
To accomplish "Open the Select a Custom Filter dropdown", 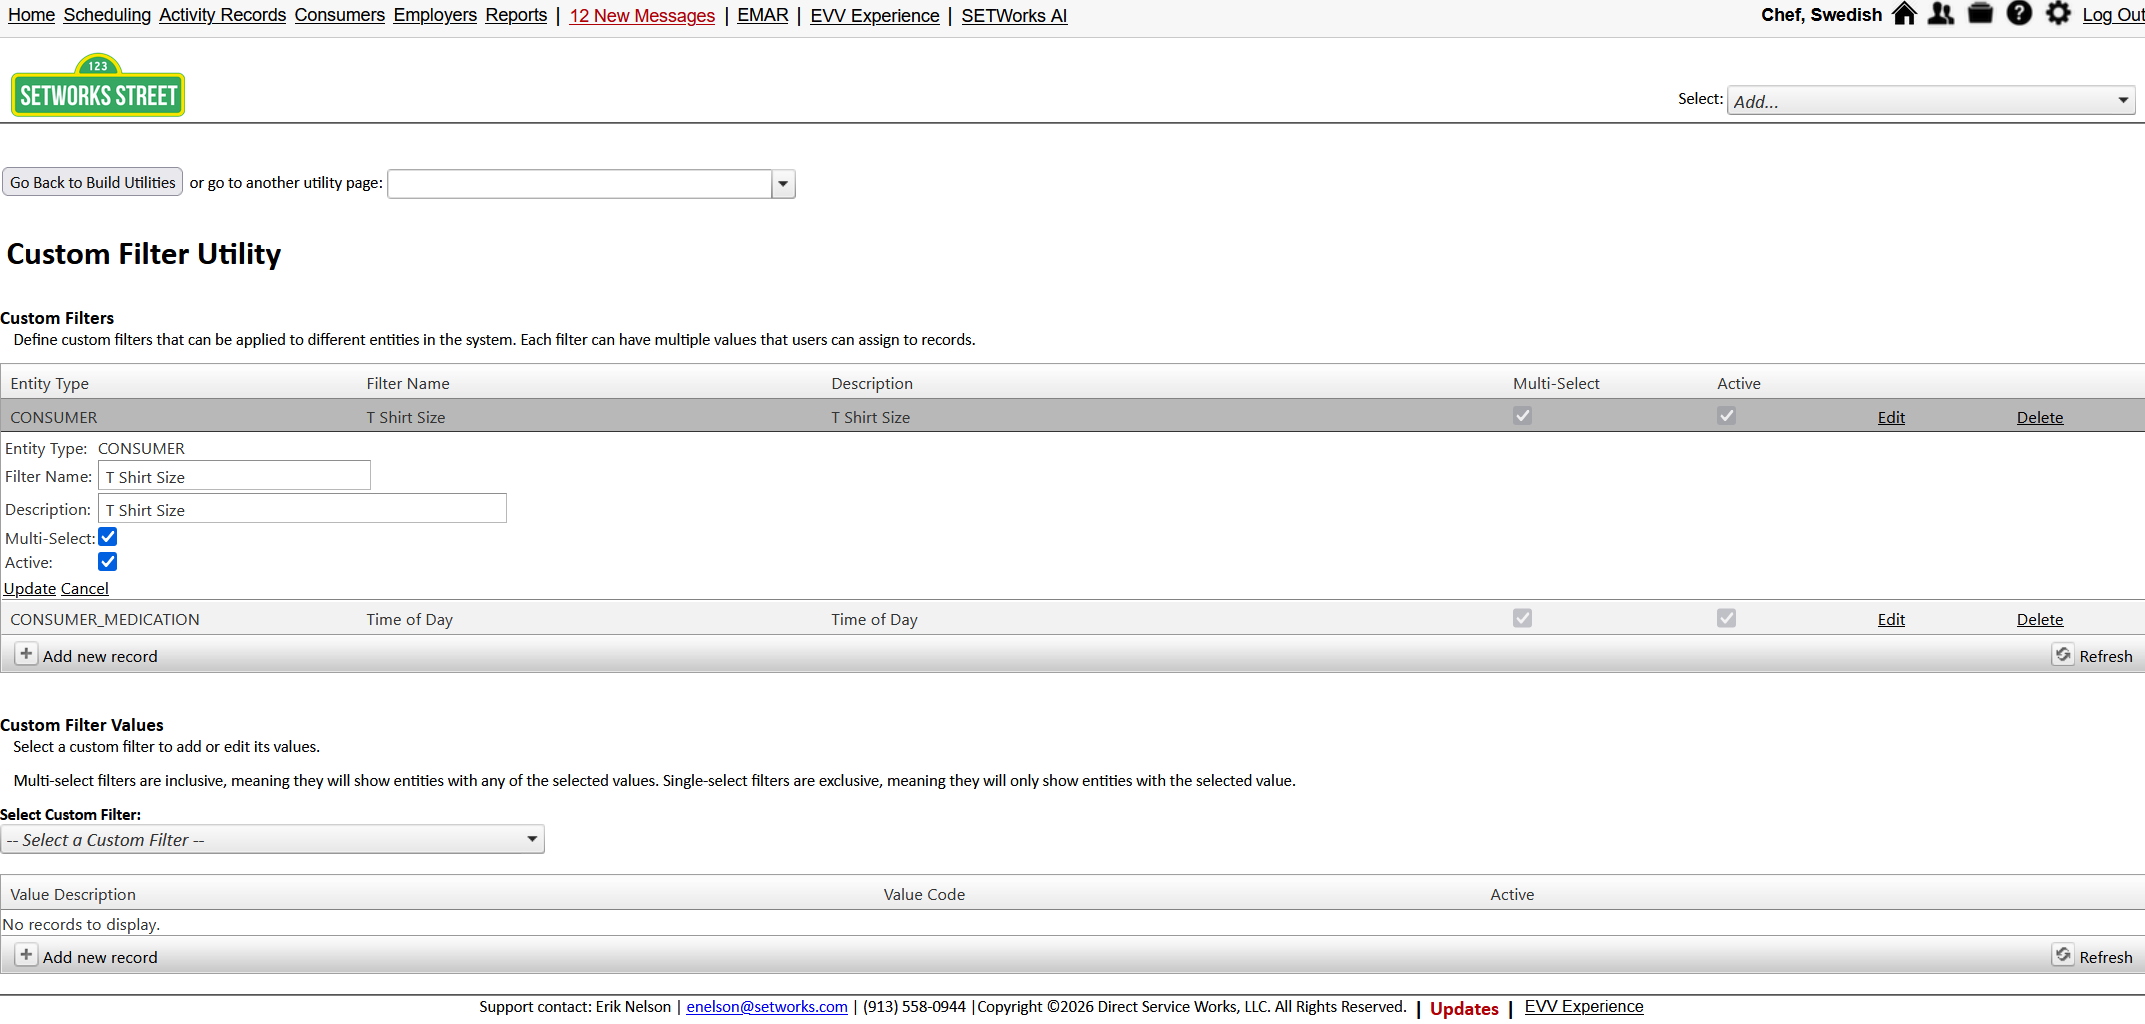I will coord(272,840).
